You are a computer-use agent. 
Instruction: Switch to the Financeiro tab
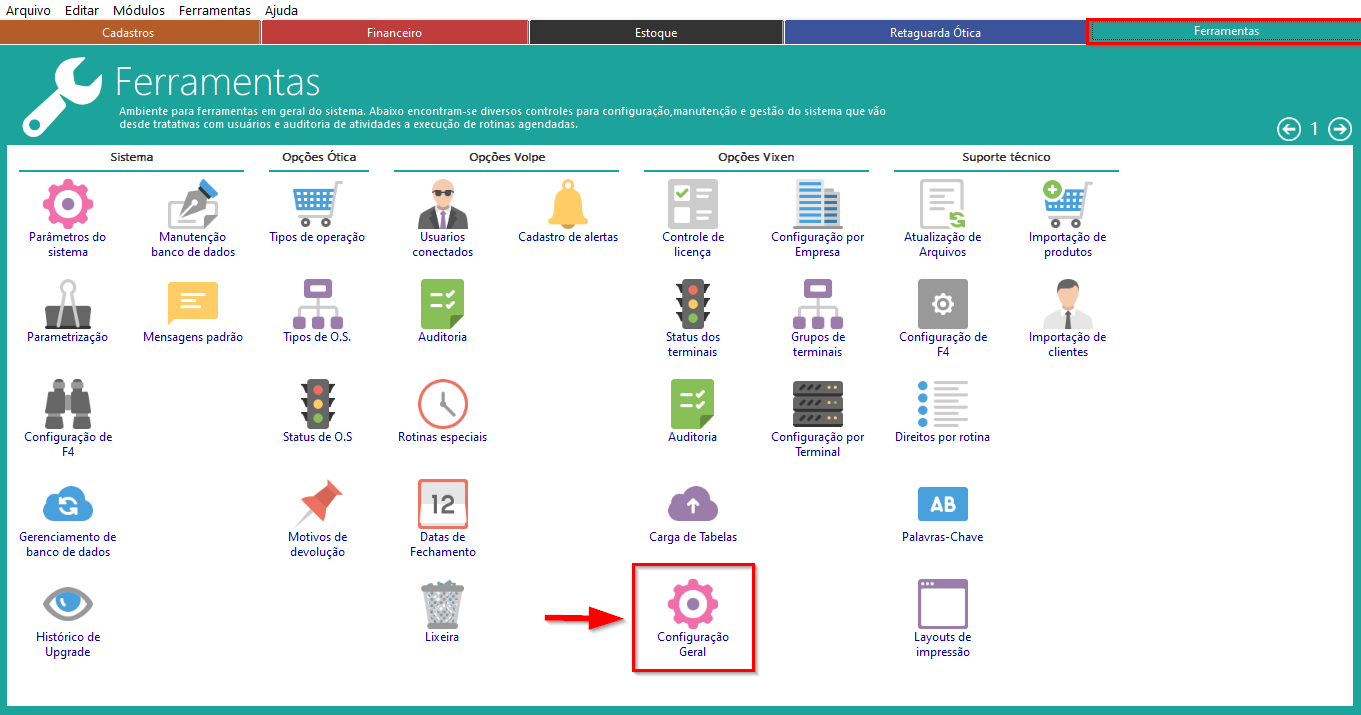pyautogui.click(x=394, y=33)
